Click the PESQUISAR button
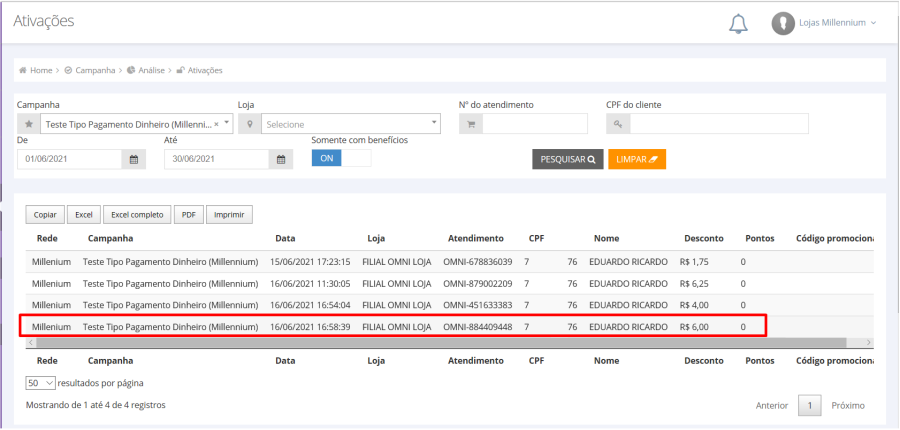900x430 pixels. pyautogui.click(x=568, y=160)
